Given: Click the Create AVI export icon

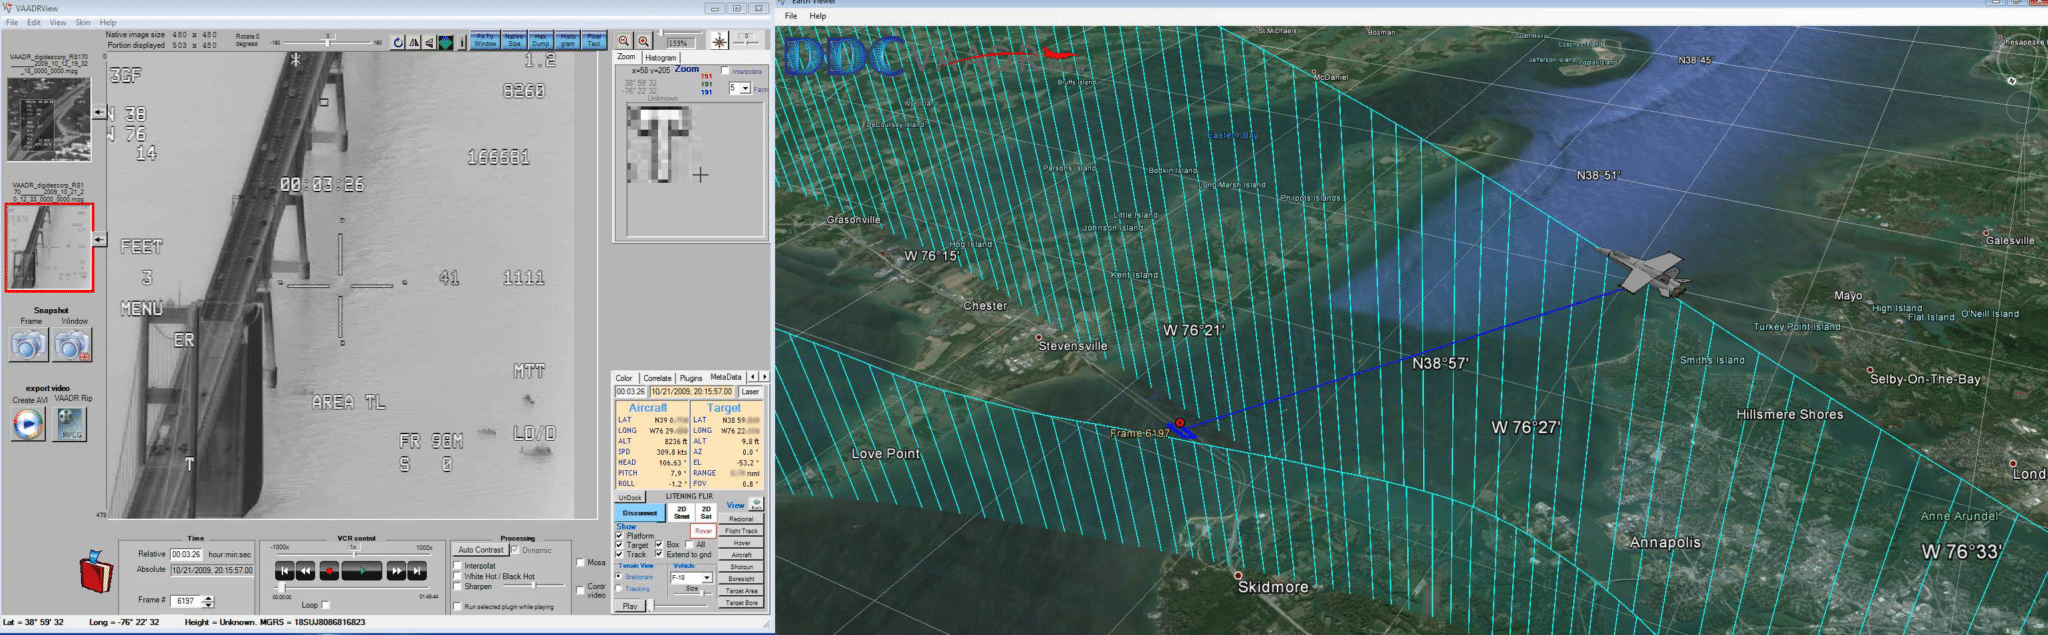Looking at the screenshot, I should (29, 424).
